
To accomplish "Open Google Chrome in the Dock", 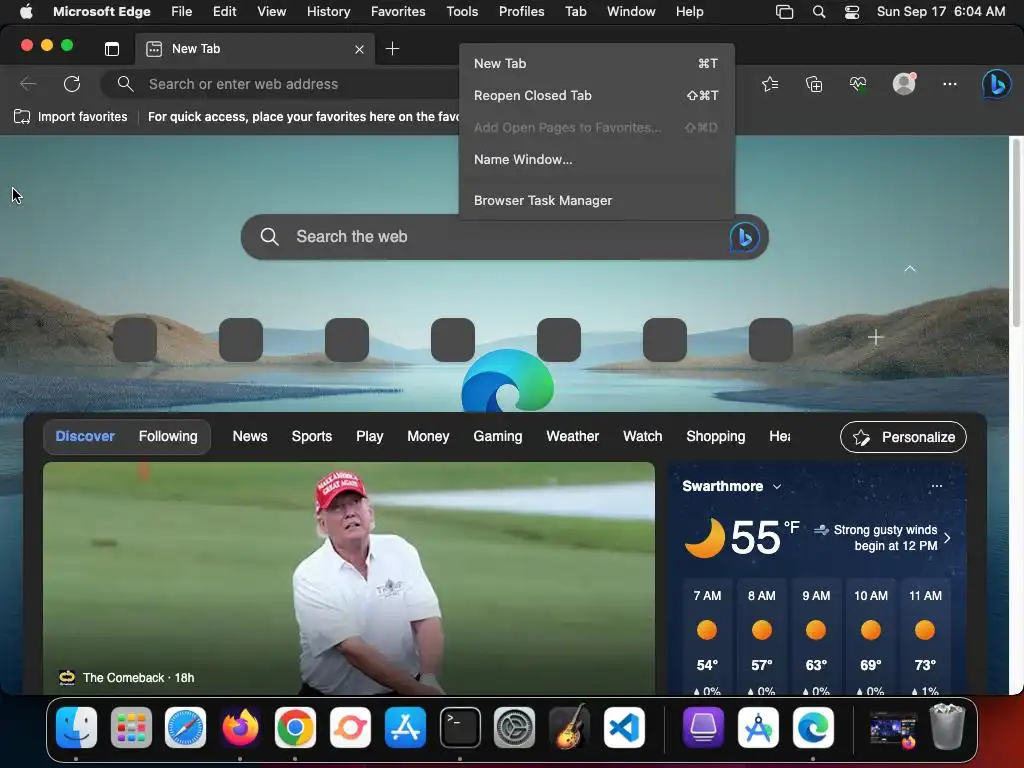I will point(295,728).
